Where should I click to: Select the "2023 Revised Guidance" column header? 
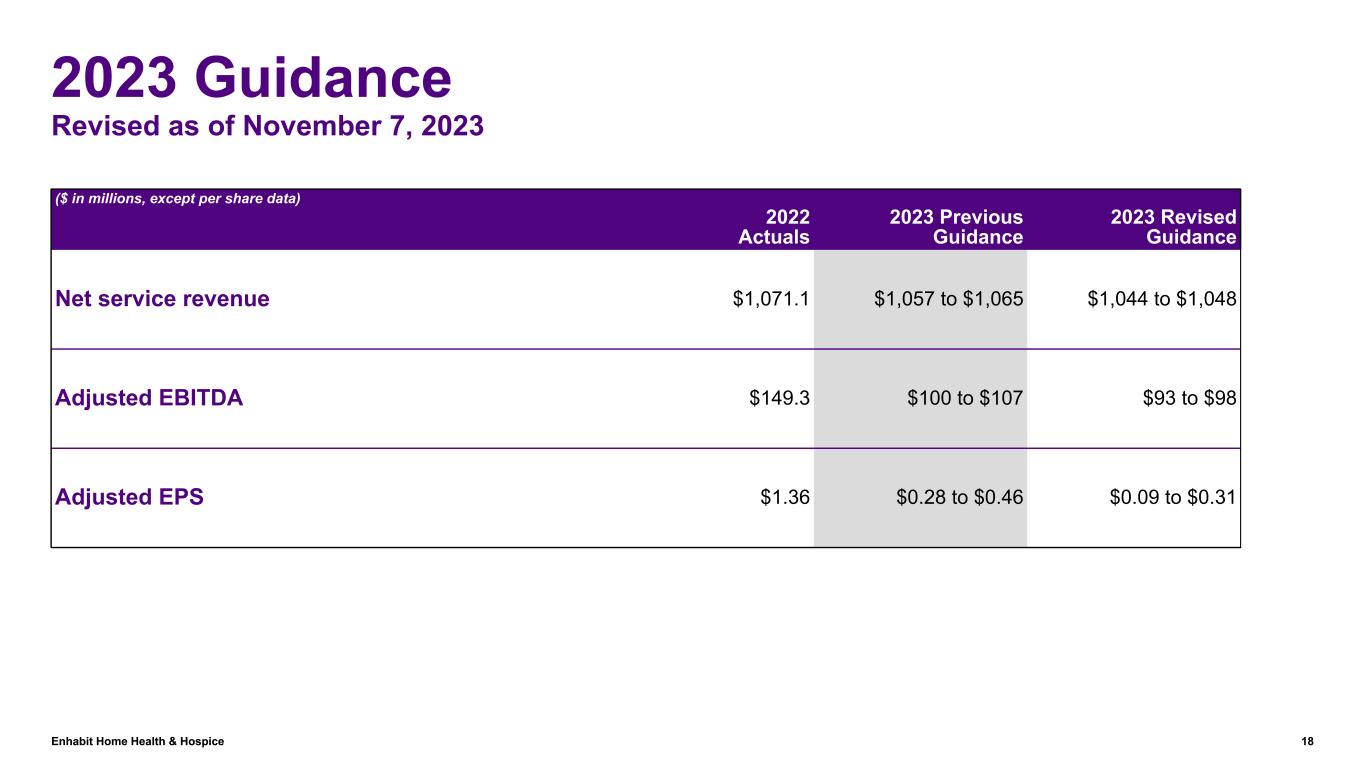coord(1173,227)
